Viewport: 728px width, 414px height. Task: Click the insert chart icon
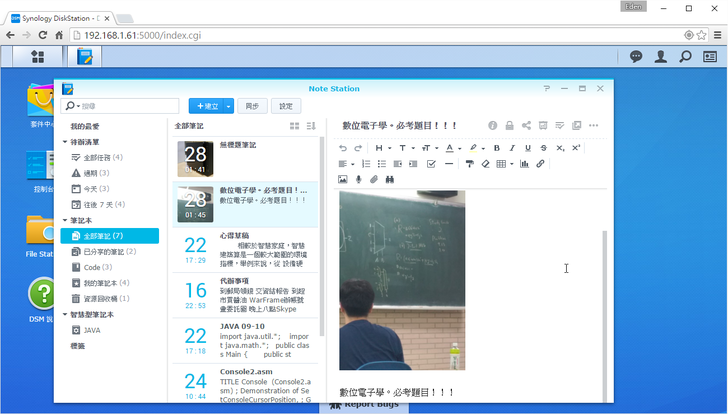(x=525, y=163)
